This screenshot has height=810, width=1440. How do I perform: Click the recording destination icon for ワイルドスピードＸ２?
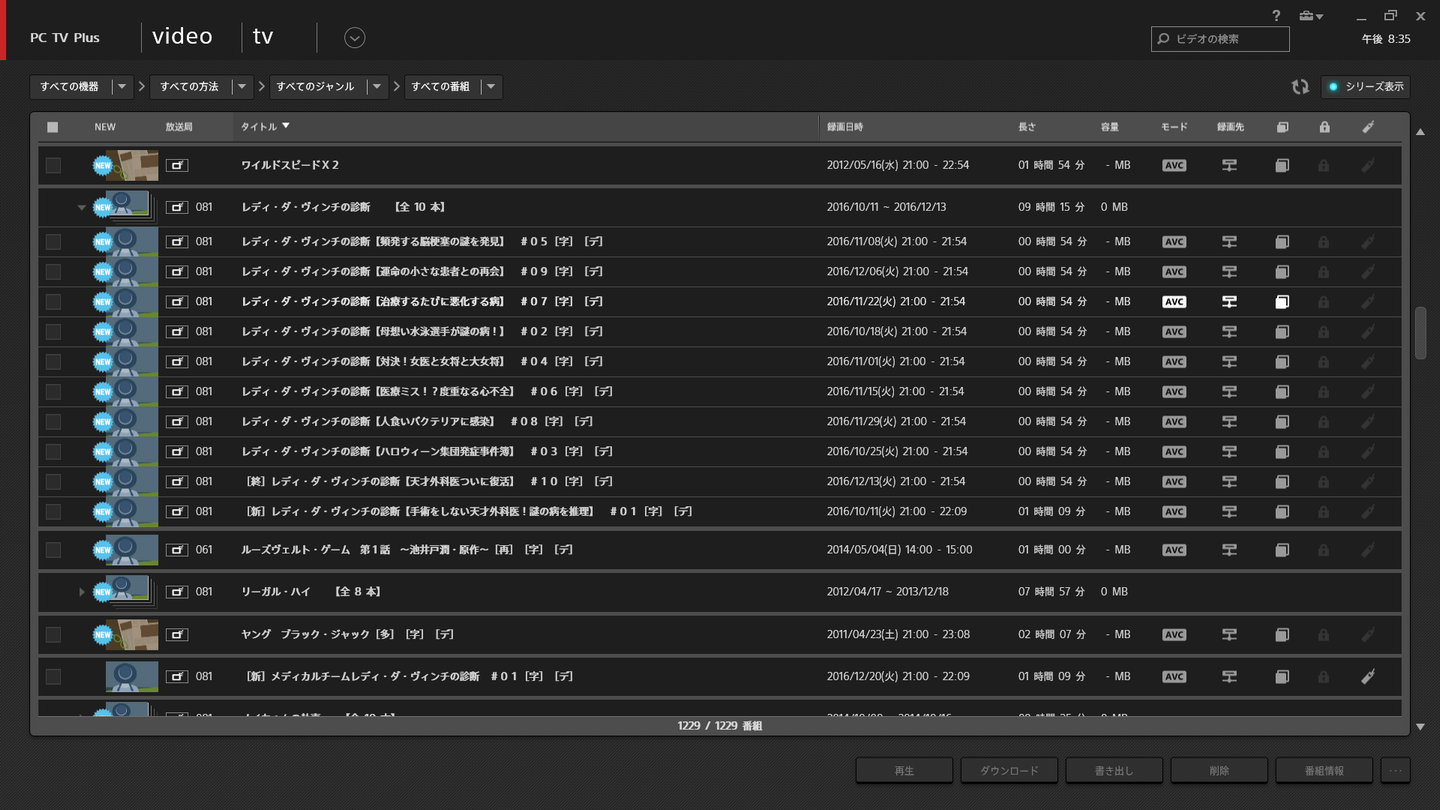click(x=1229, y=165)
